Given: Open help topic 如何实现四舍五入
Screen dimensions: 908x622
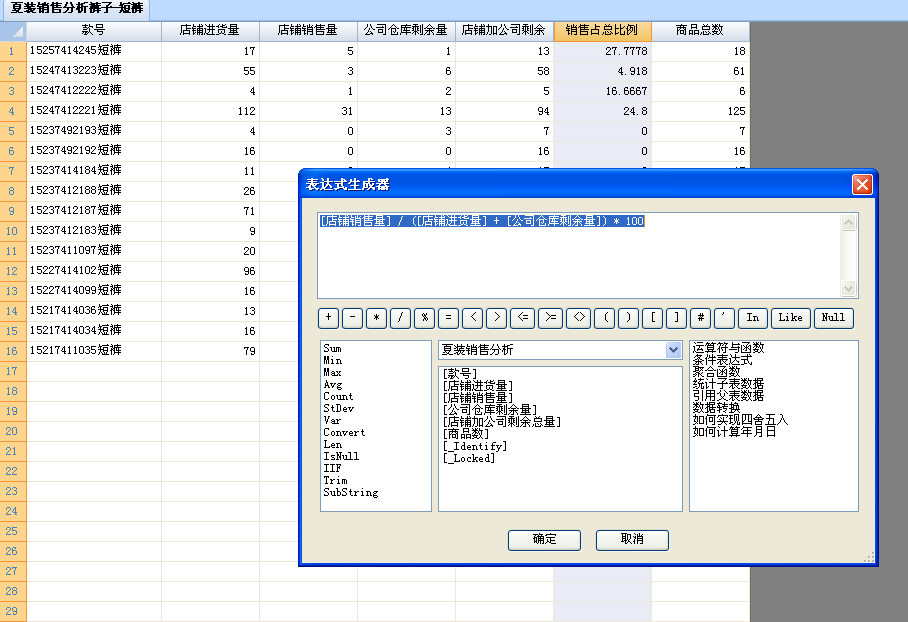Looking at the screenshot, I should pos(740,420).
